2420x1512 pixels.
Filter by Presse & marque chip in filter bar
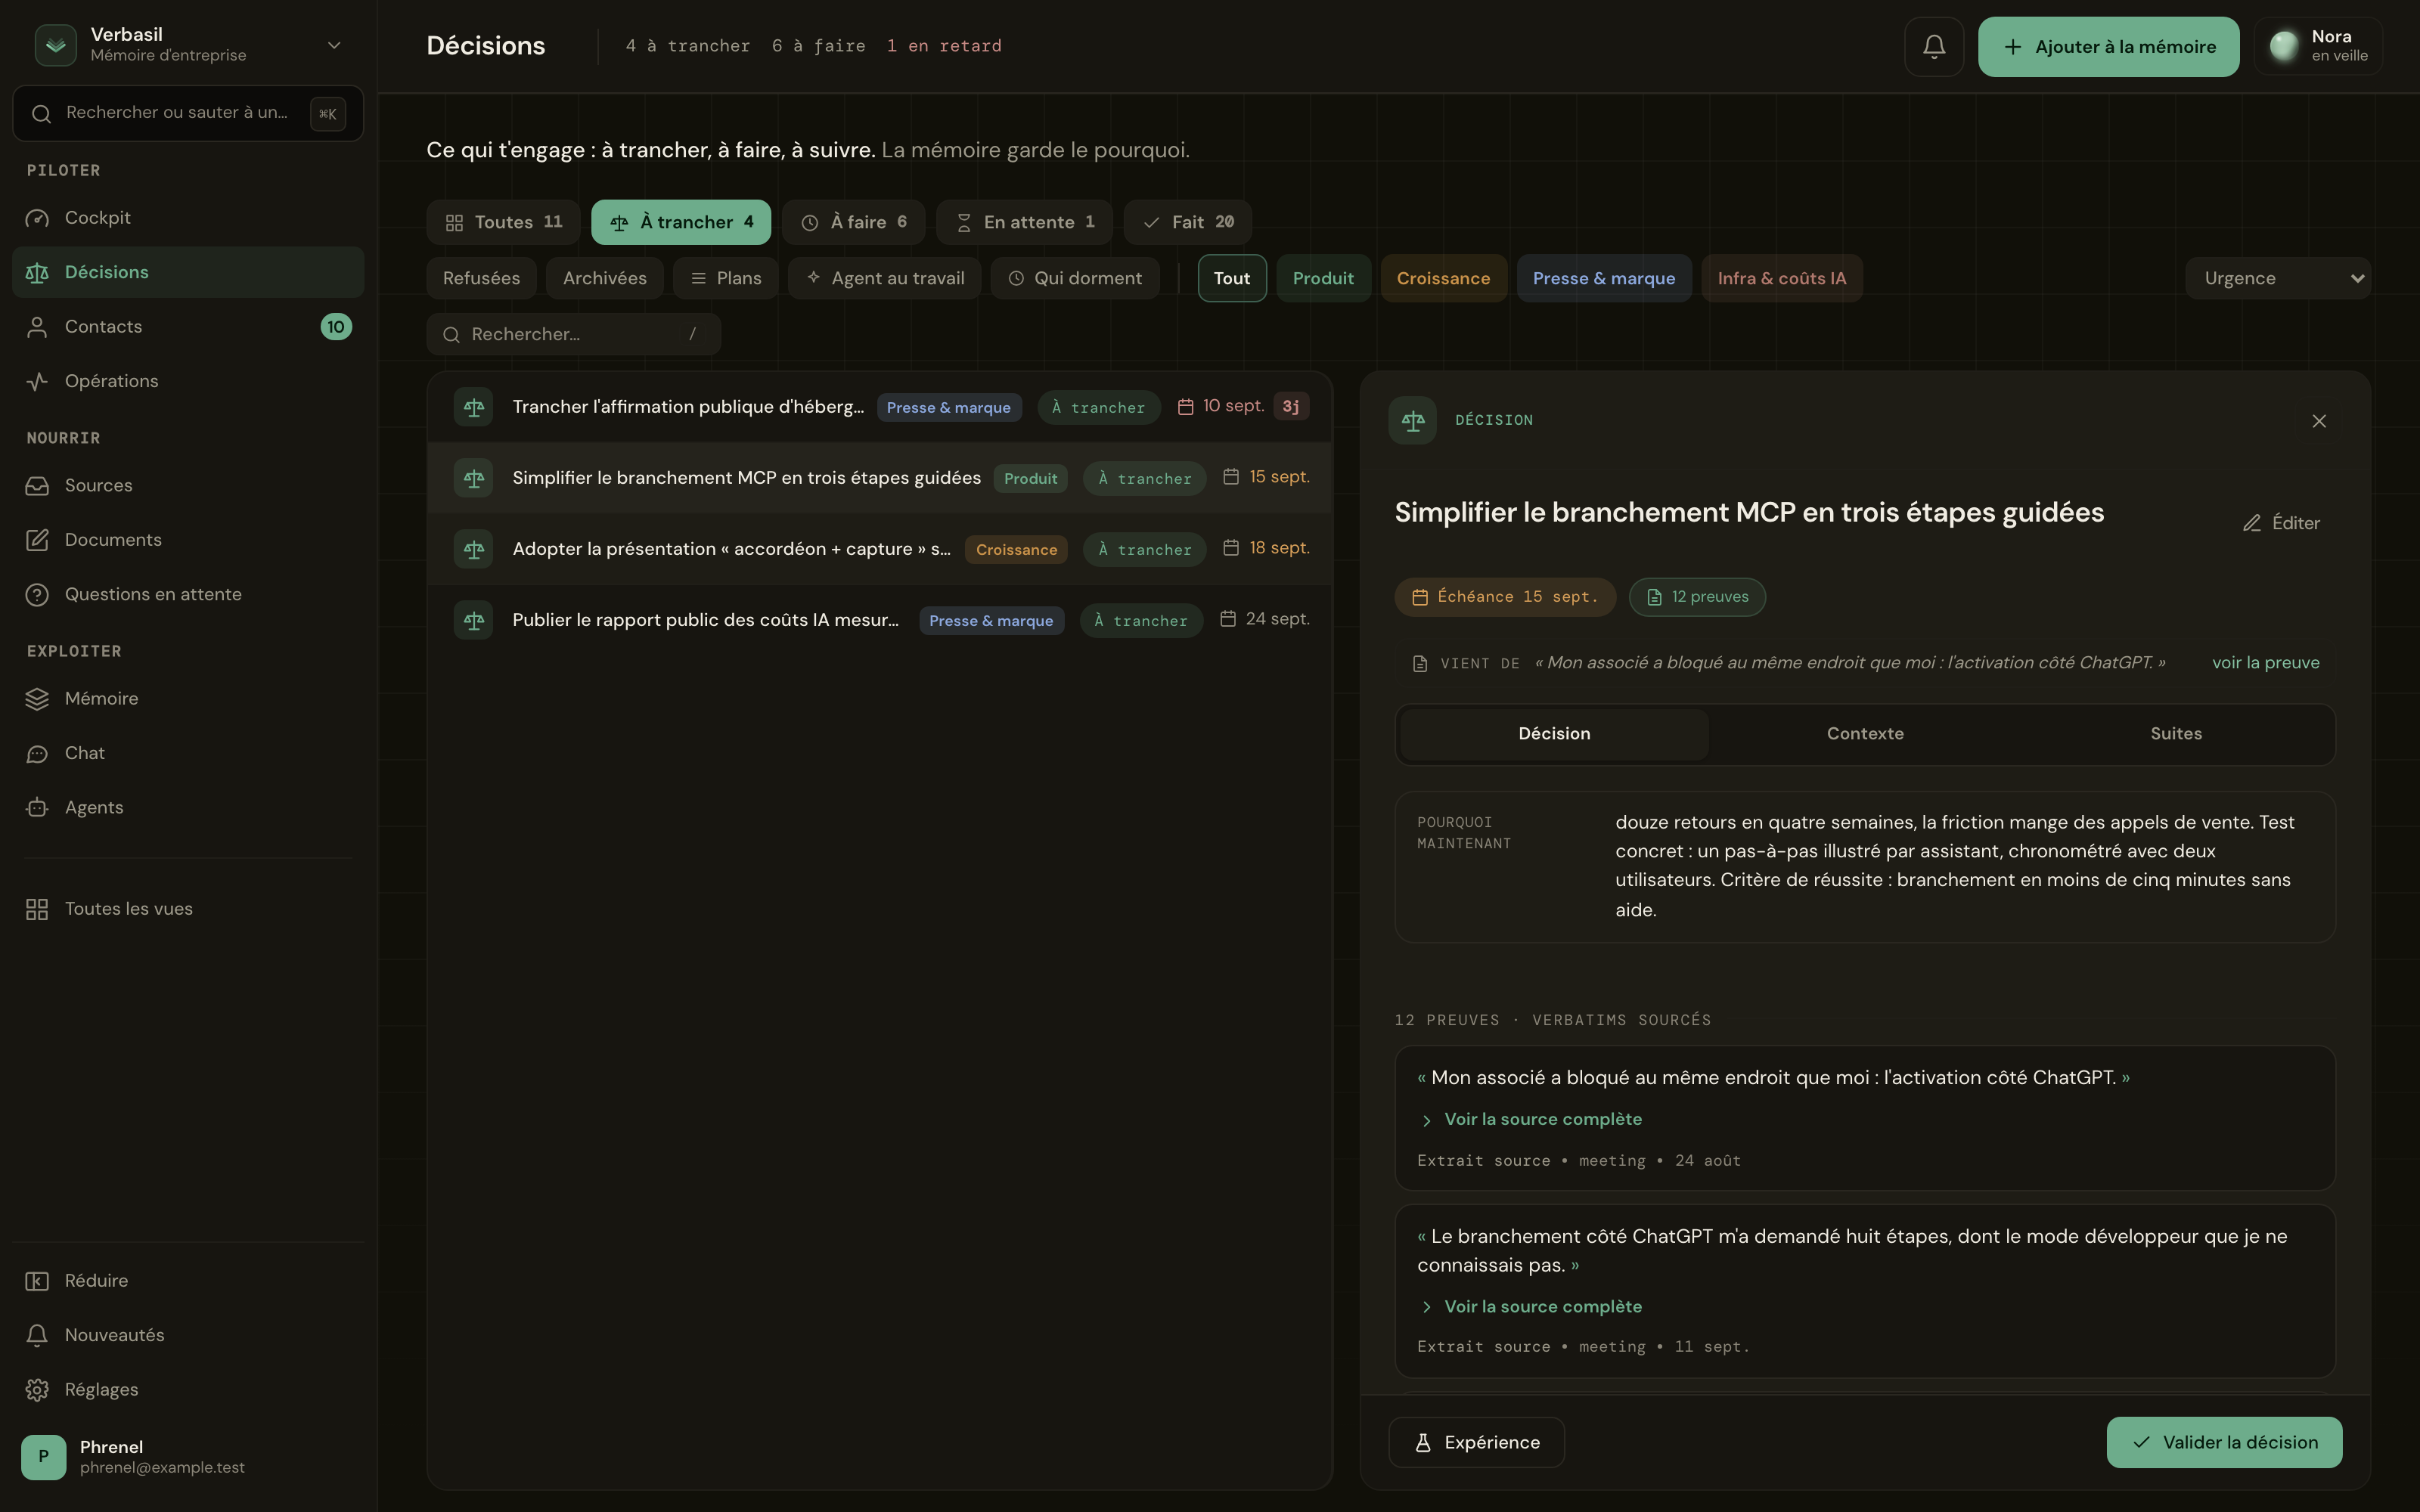(1603, 278)
